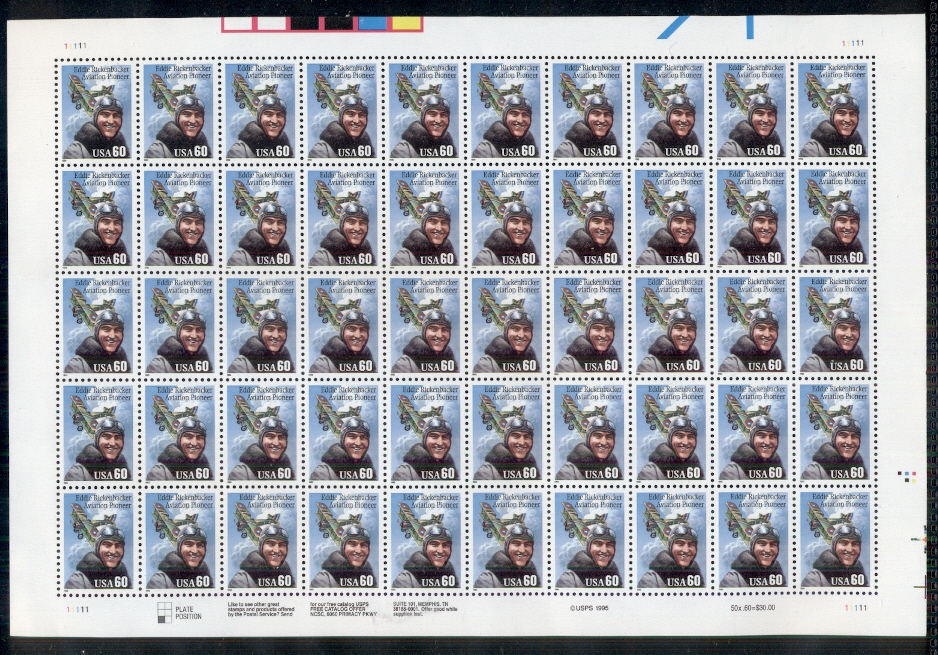This screenshot has width=938, height=655.
Task: Click the small multicolor registration dots on right margin
Action: point(907,477)
